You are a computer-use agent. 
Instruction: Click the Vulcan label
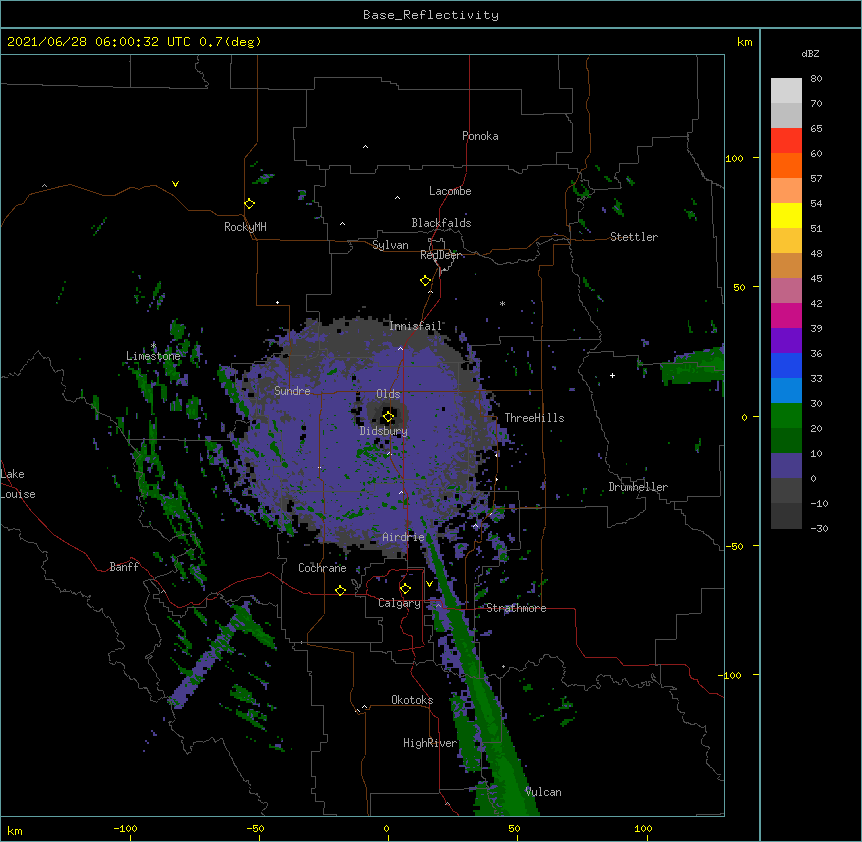coord(543,792)
